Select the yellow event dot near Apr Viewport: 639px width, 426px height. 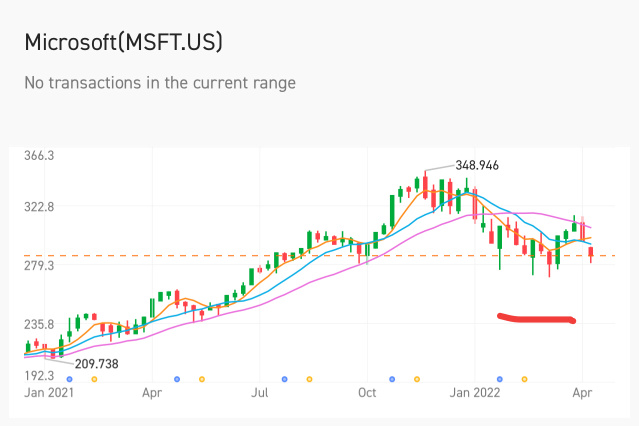point(202,379)
